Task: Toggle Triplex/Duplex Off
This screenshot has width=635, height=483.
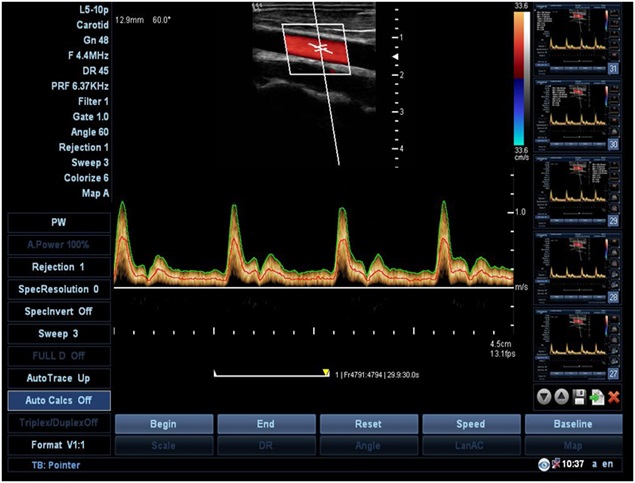Action: (x=59, y=423)
